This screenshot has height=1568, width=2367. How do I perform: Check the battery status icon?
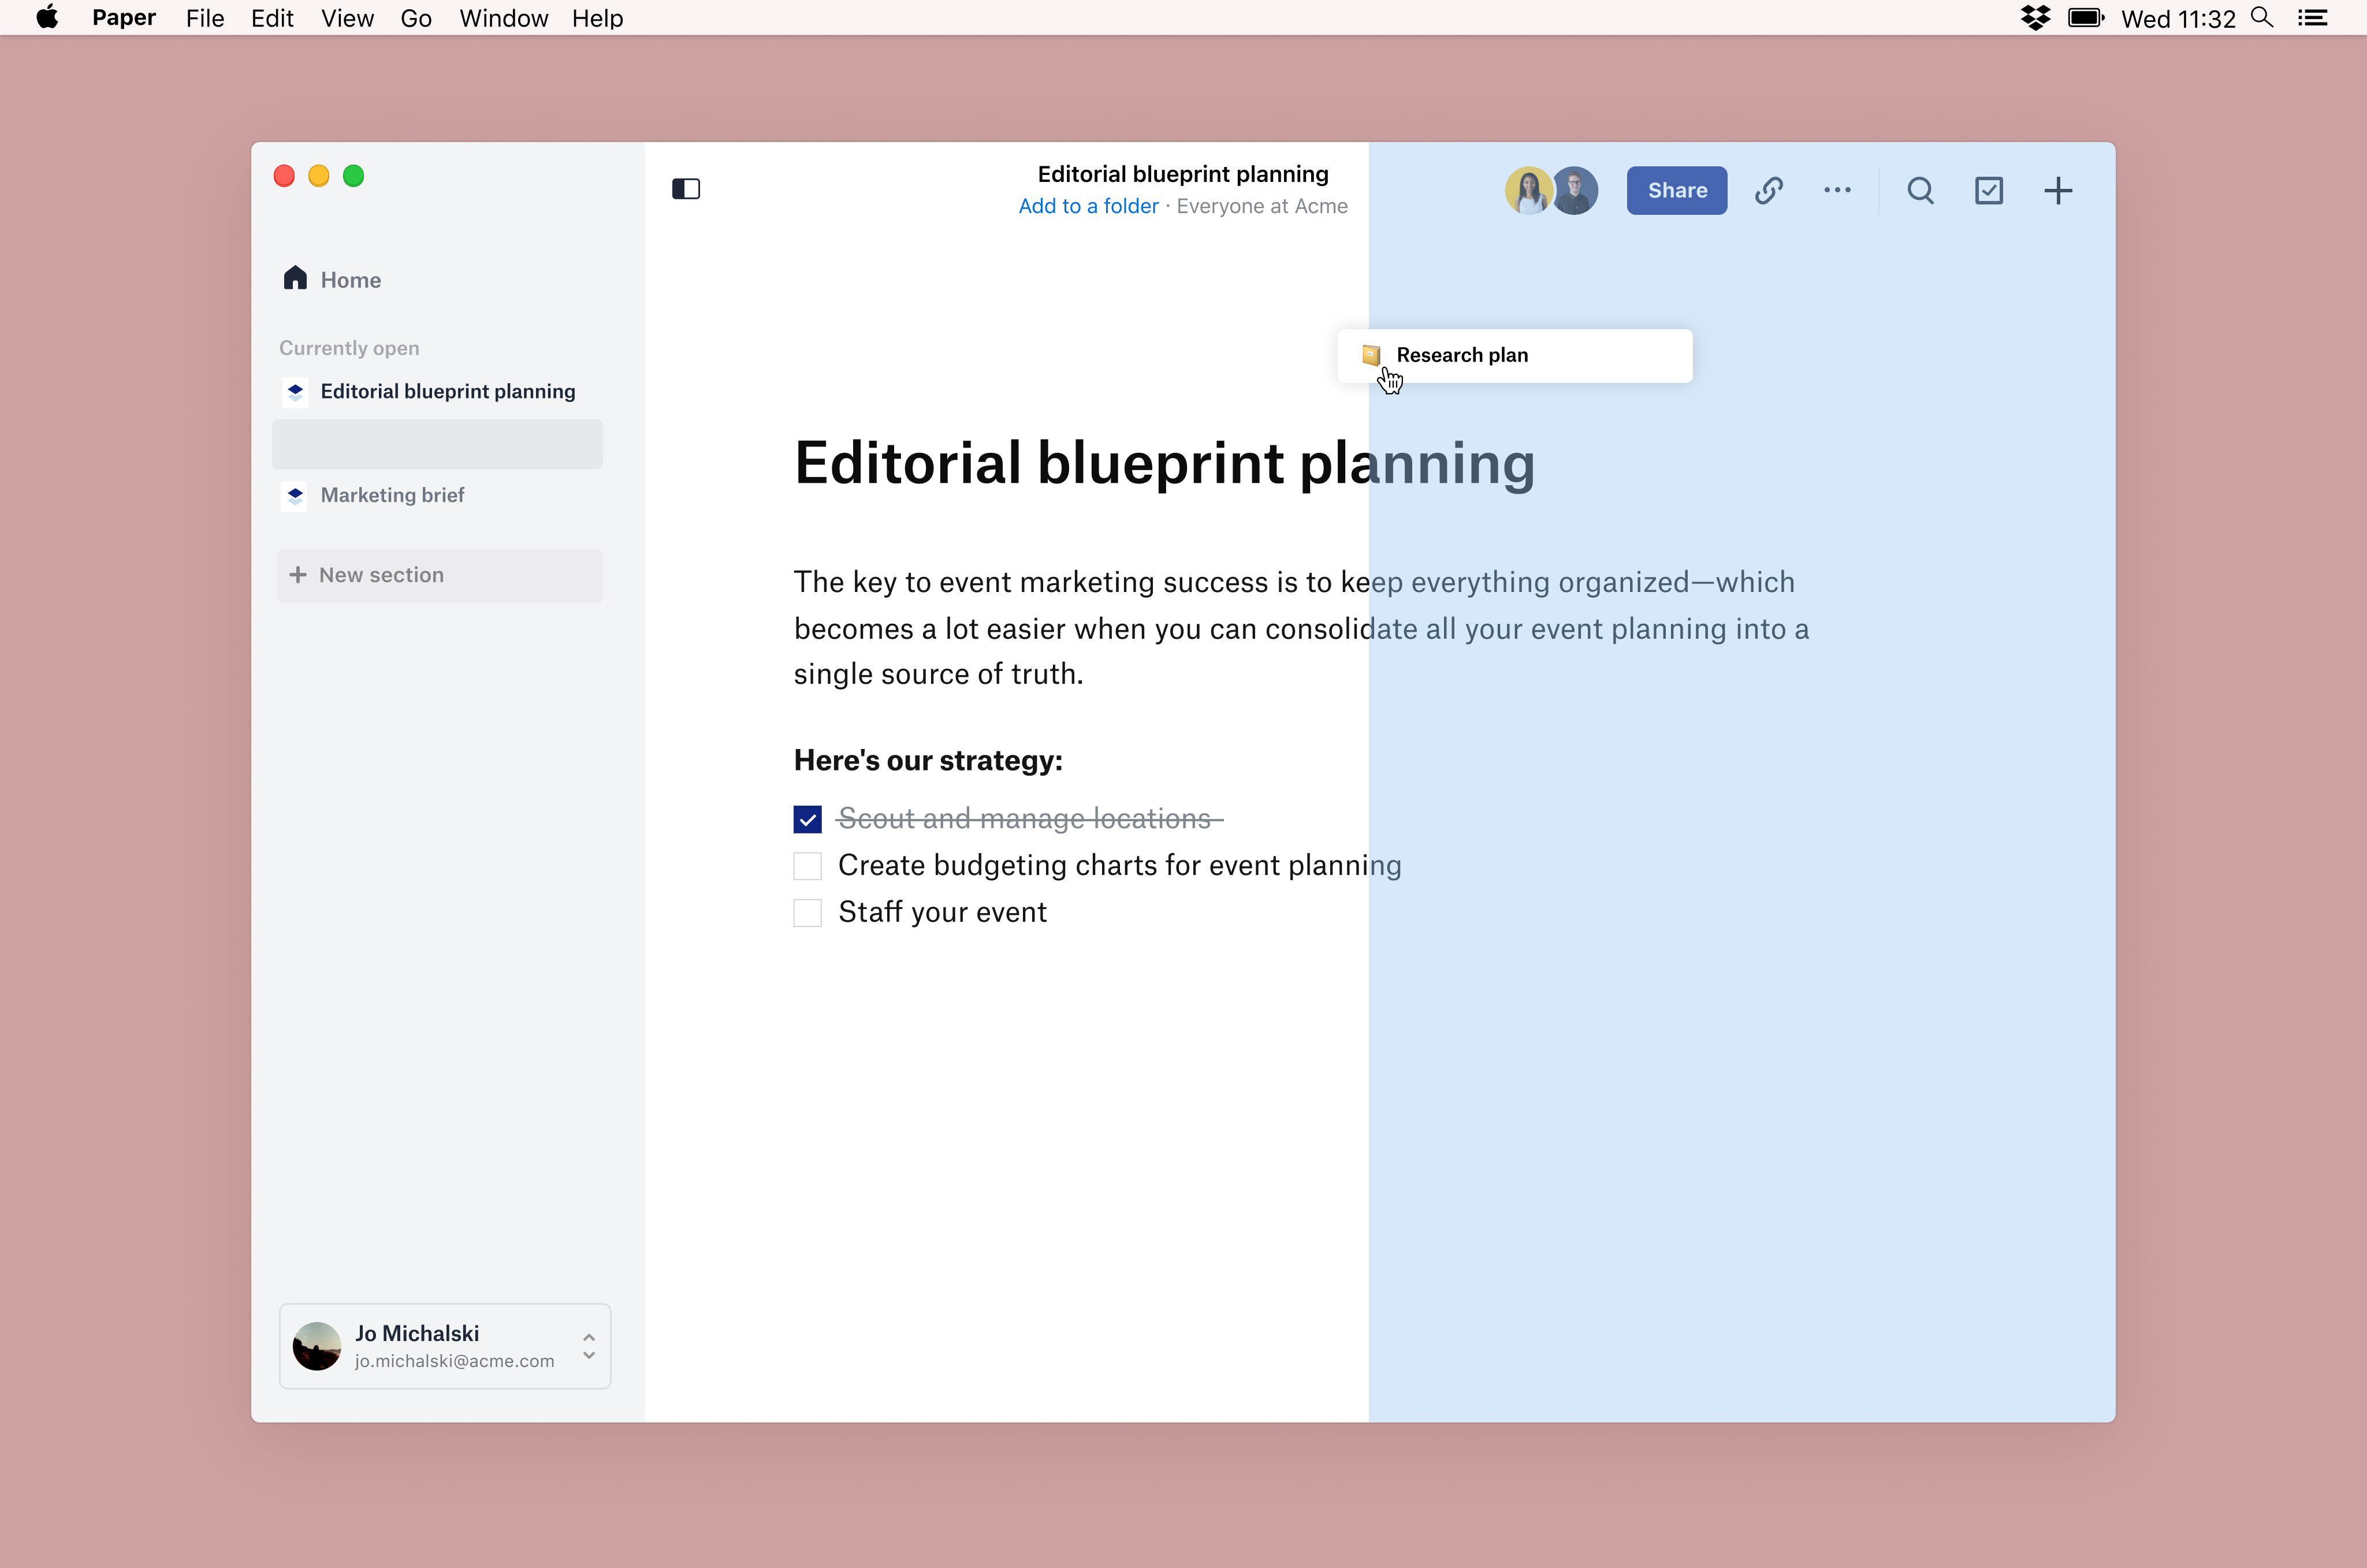coord(2086,18)
